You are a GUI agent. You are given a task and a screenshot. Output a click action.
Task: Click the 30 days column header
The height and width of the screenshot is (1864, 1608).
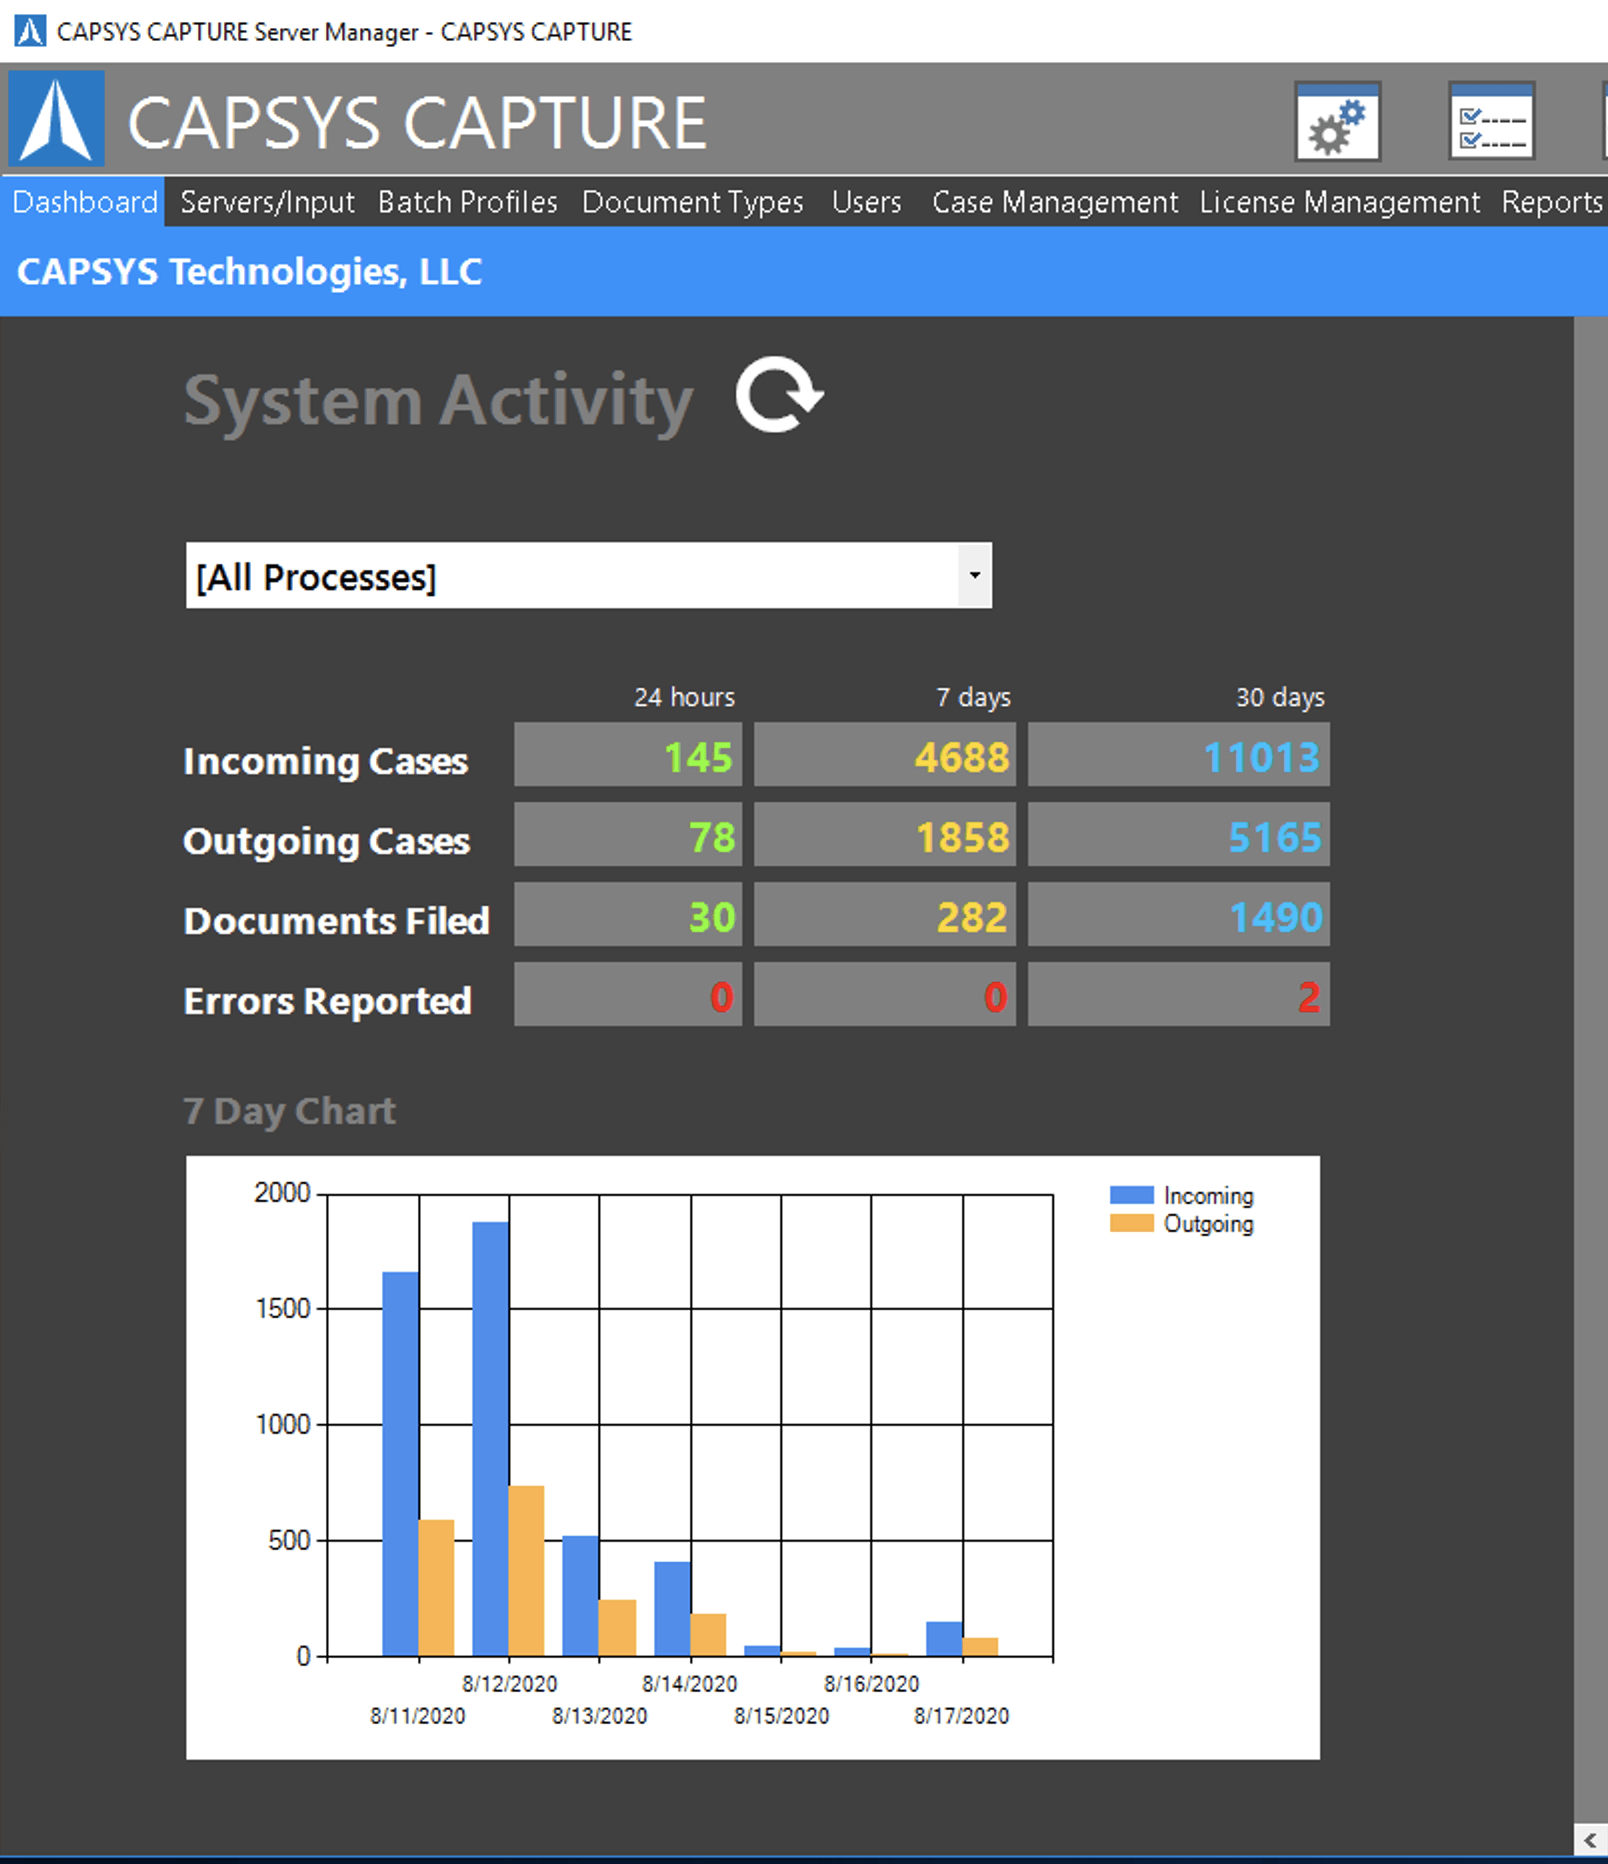coord(1280,697)
